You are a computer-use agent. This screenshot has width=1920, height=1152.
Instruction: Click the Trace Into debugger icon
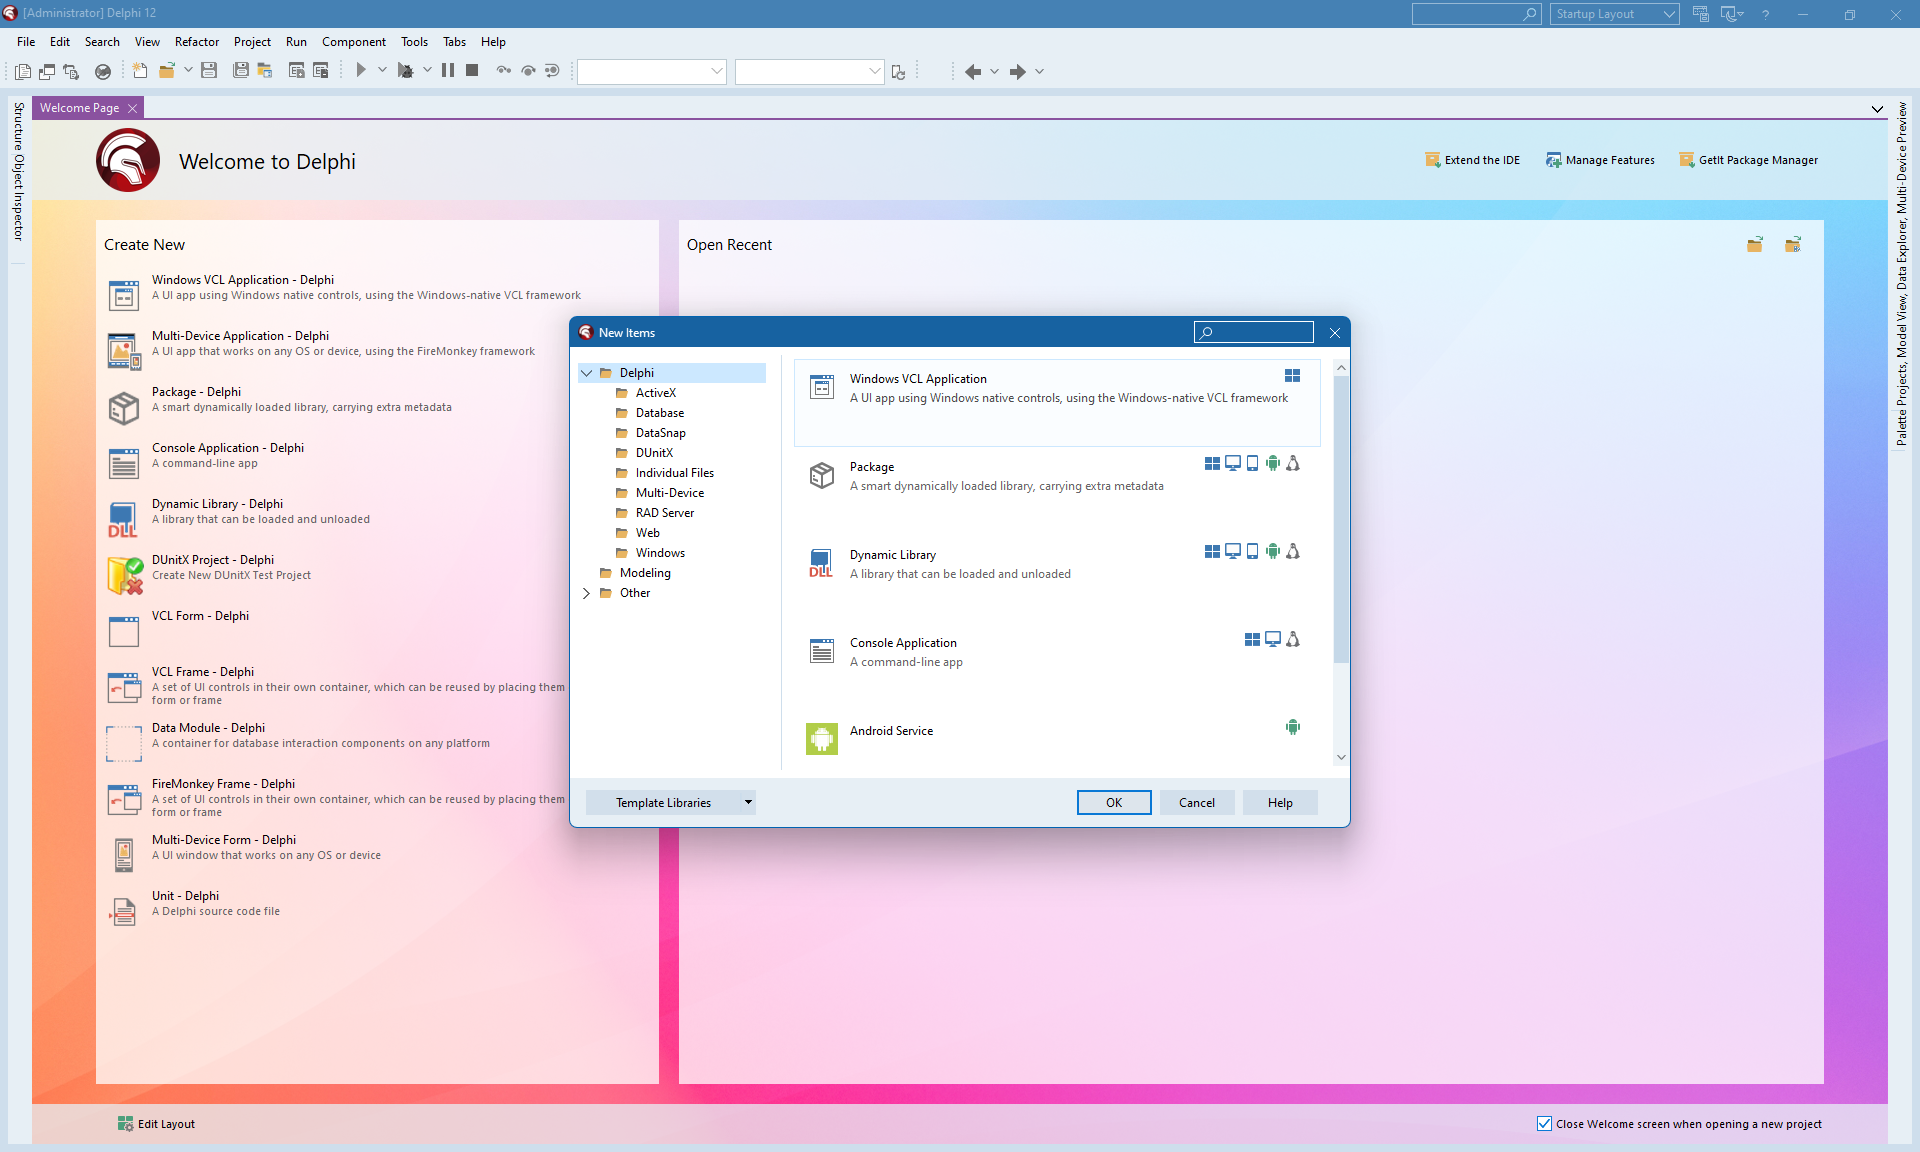click(x=504, y=70)
